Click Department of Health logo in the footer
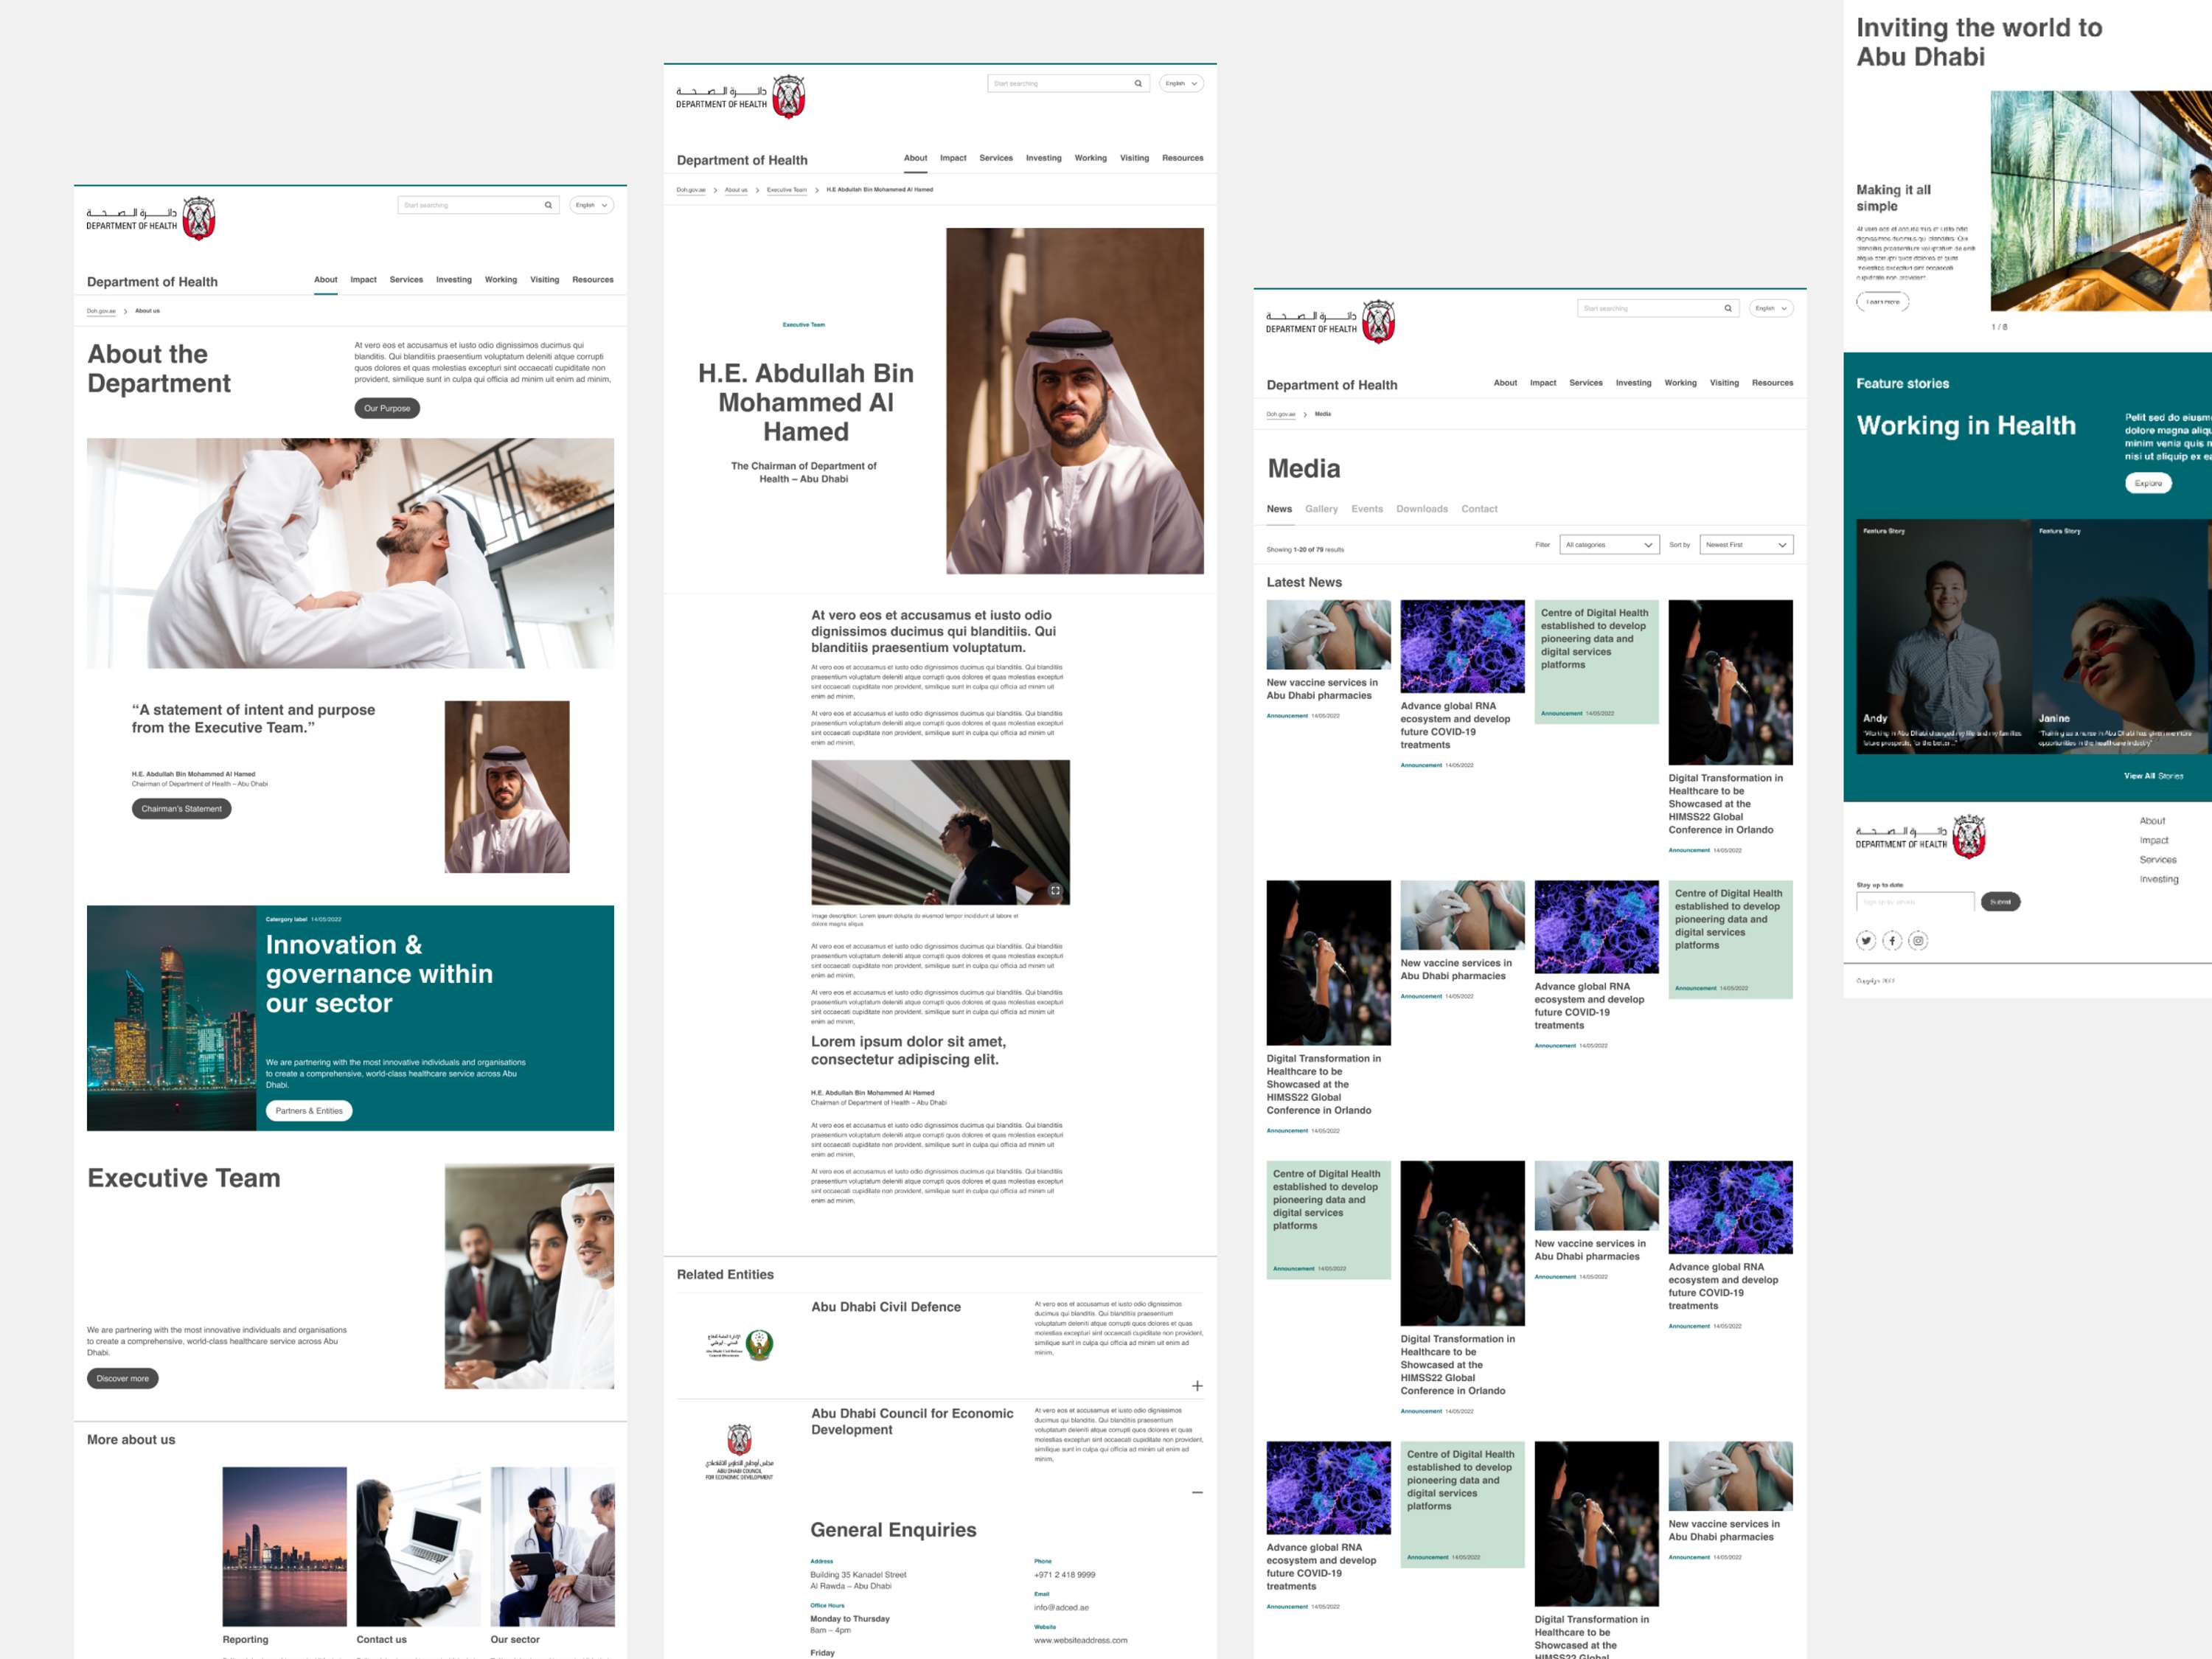Image resolution: width=2212 pixels, height=1659 pixels. coord(1921,836)
